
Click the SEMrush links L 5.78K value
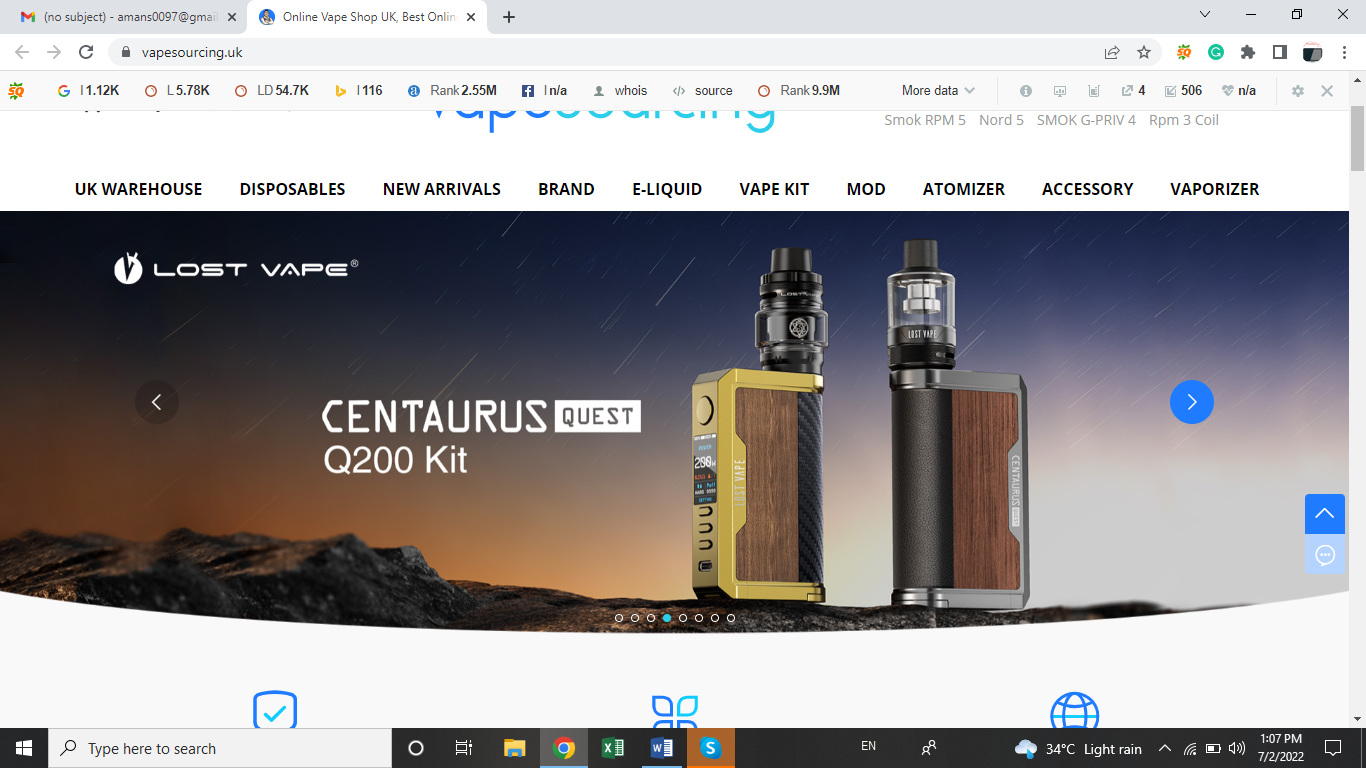[192, 90]
